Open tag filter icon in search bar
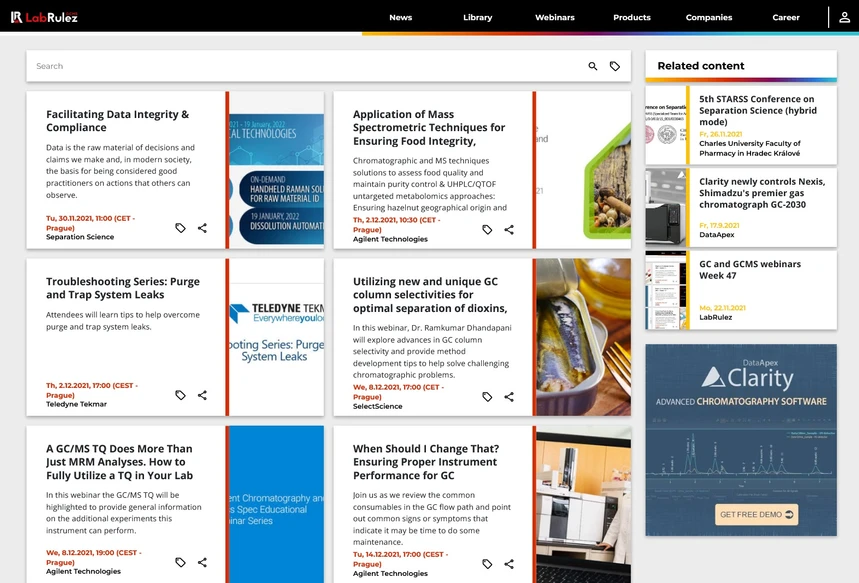The height and width of the screenshot is (583, 859). pyautogui.click(x=615, y=66)
